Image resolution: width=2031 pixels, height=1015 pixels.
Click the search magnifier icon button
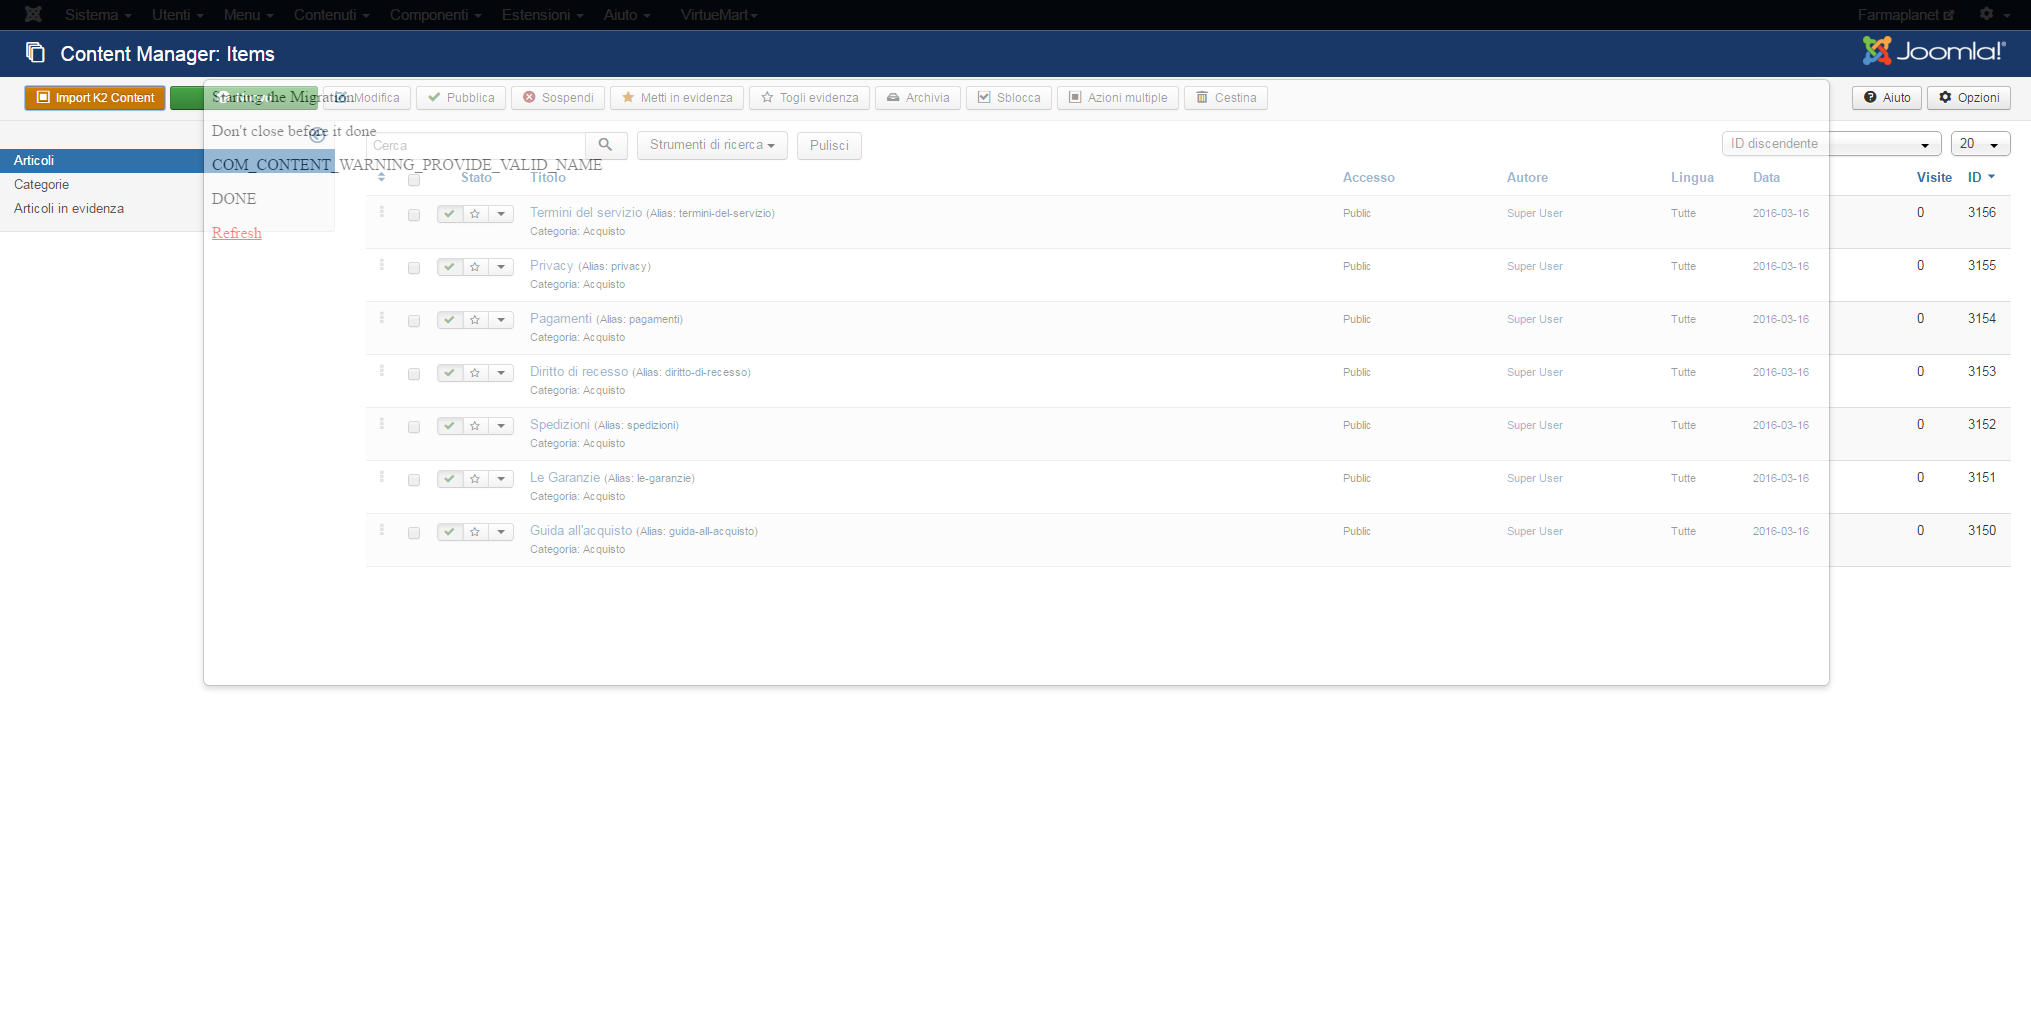[x=606, y=145]
